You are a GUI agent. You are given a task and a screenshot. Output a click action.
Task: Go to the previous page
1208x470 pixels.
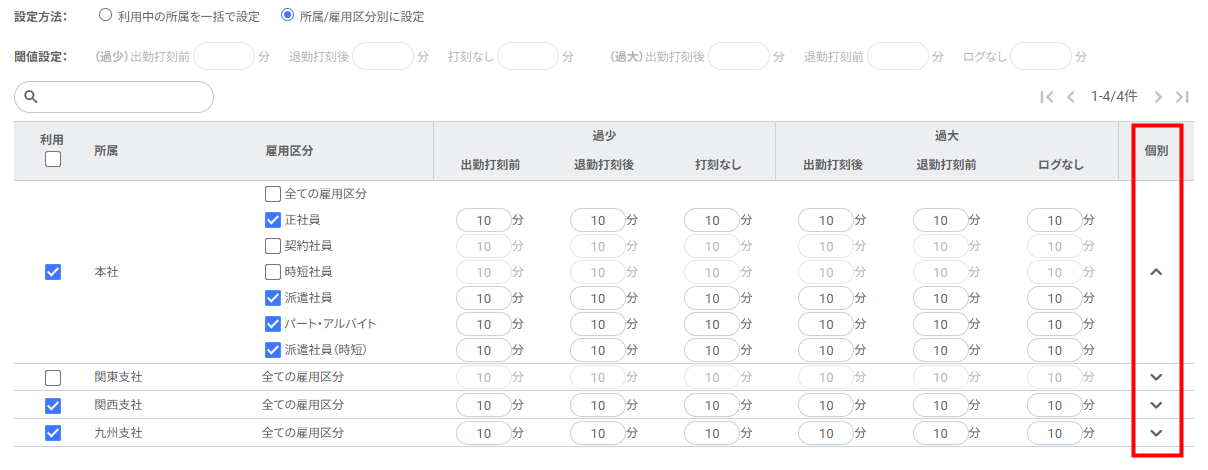(x=1070, y=97)
